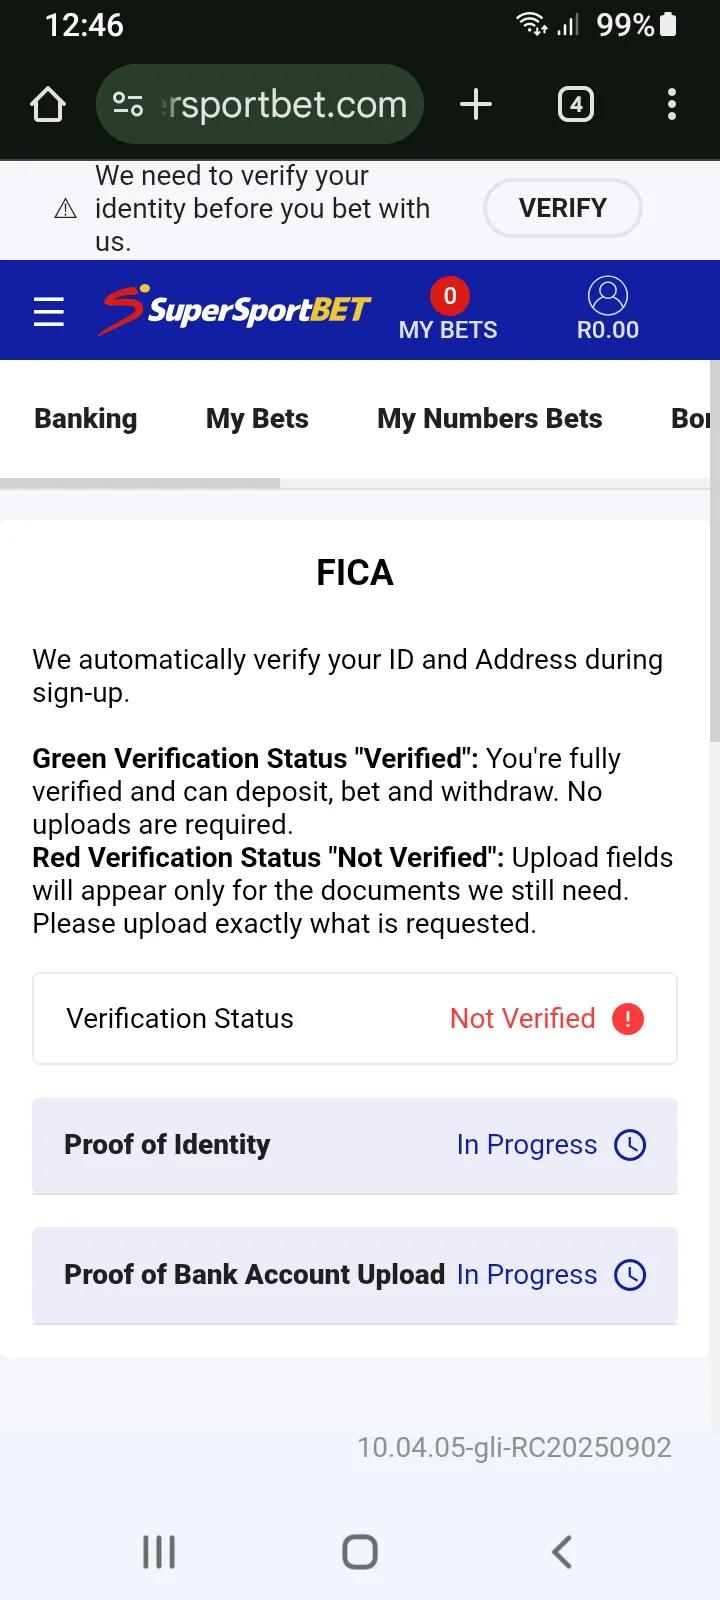720x1600 pixels.
Task: Tap the red Not Verified alert icon
Action: (x=628, y=1019)
